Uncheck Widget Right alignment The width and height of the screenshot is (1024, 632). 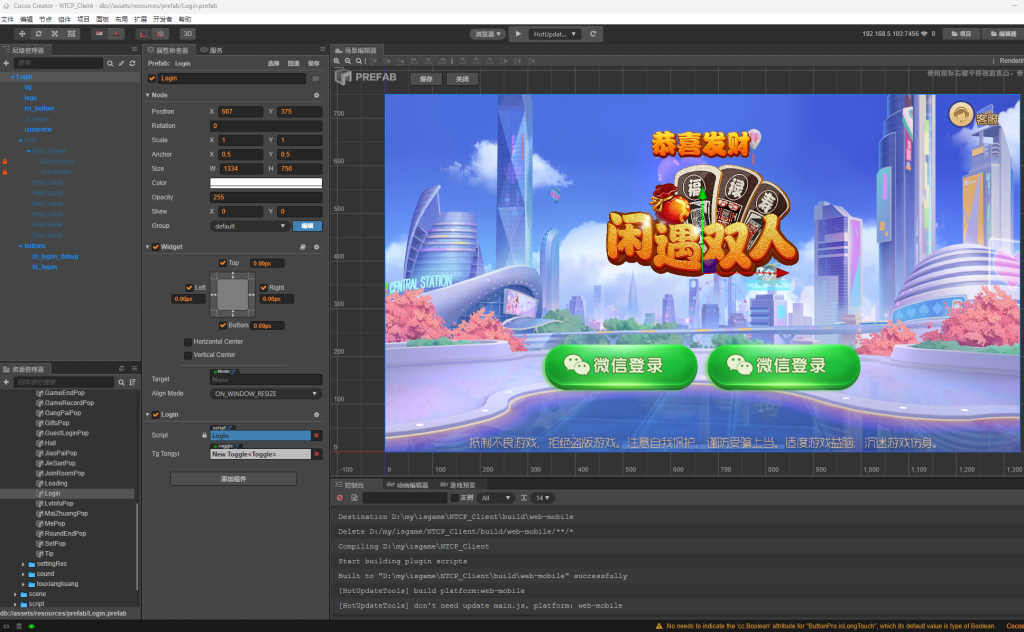pyautogui.click(x=264, y=287)
